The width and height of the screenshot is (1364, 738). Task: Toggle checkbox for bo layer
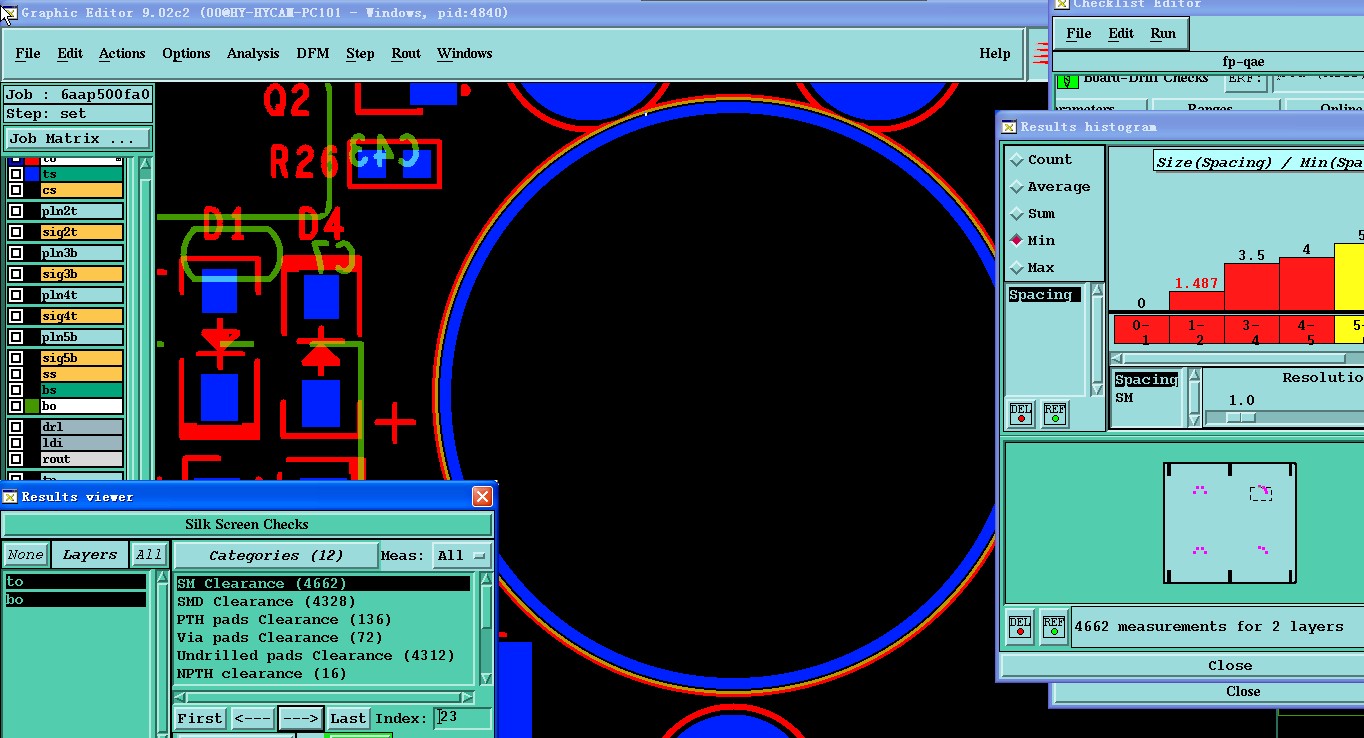[x=16, y=406]
